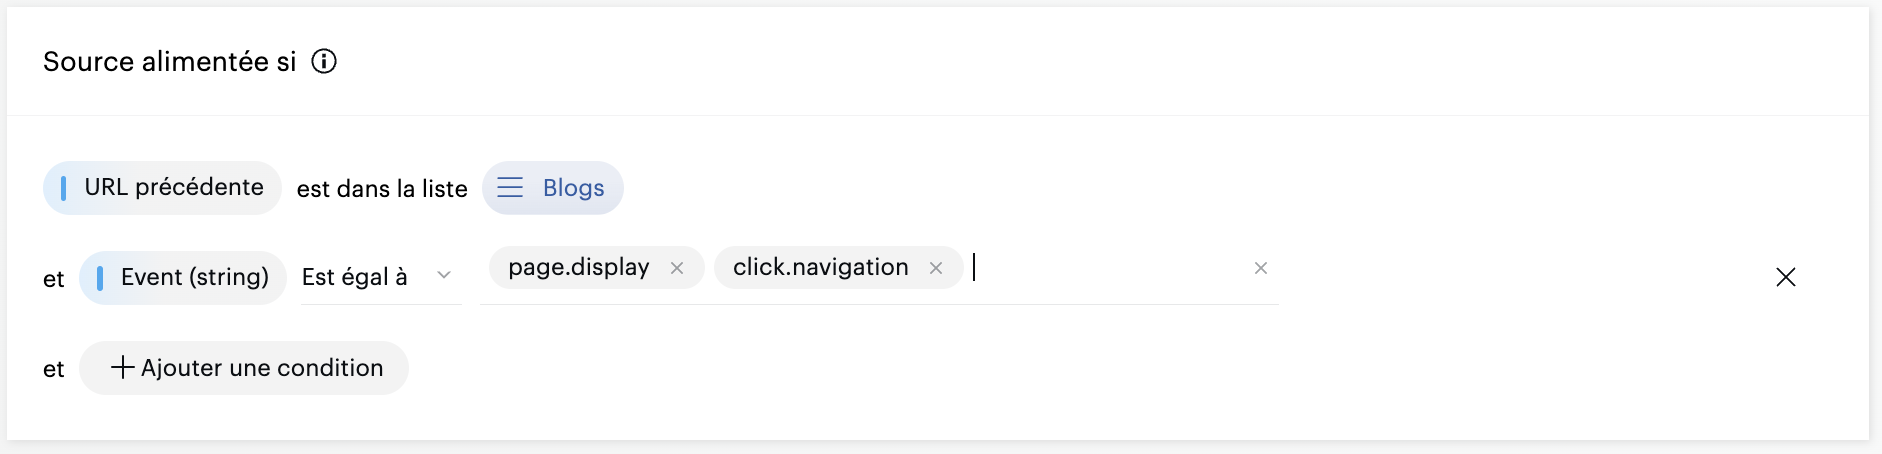Screen dimensions: 1882x454
Task: Open the Est égal à operator dropdown
Action: point(356,277)
